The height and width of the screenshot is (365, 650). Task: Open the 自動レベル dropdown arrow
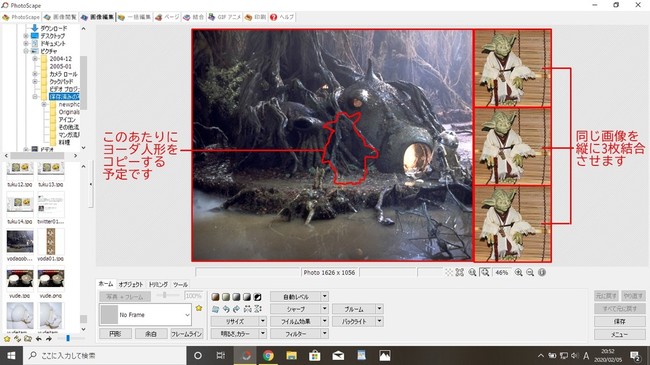pos(325,297)
